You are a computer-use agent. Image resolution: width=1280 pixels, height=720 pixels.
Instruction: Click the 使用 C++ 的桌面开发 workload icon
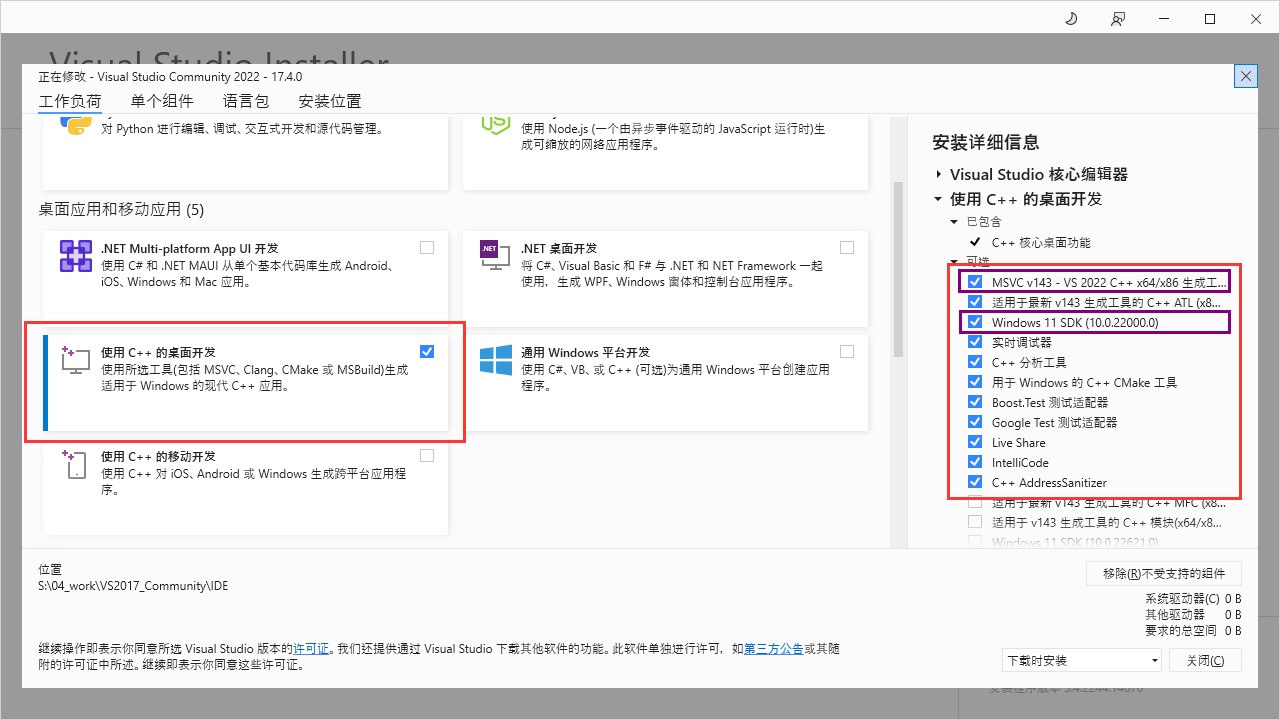click(x=77, y=360)
